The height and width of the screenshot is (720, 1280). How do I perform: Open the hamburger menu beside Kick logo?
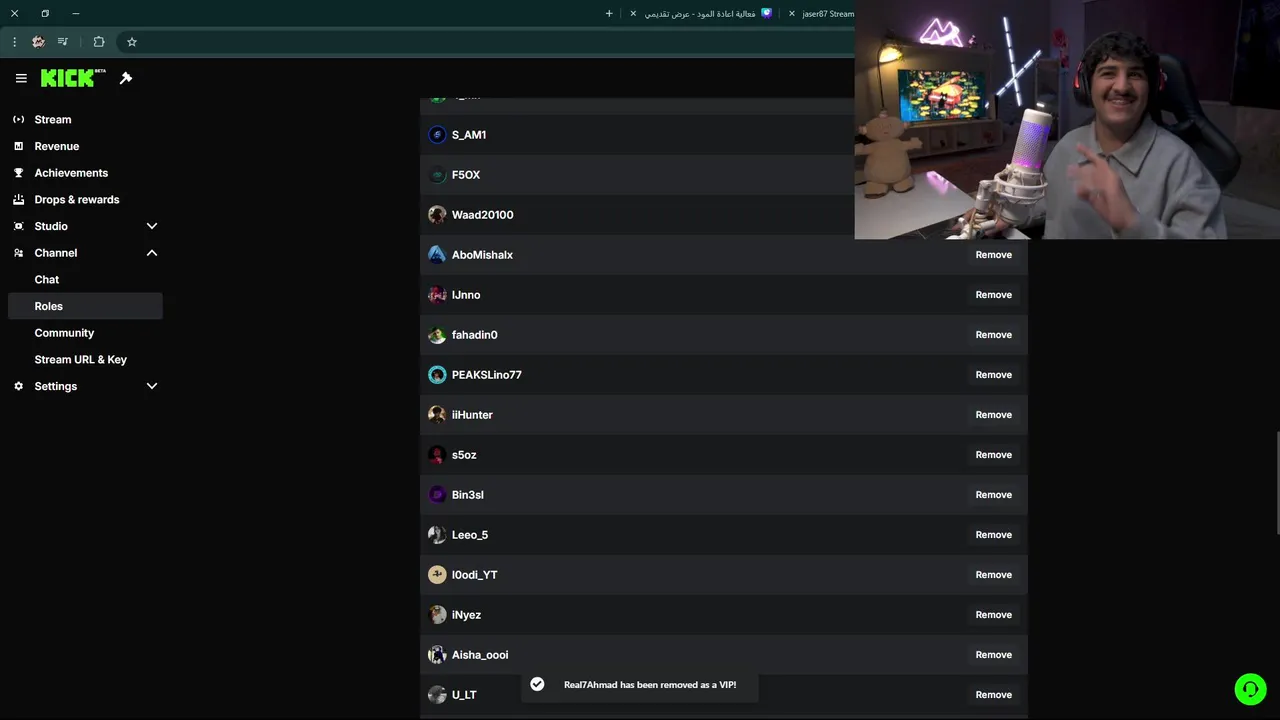pyautogui.click(x=21, y=78)
